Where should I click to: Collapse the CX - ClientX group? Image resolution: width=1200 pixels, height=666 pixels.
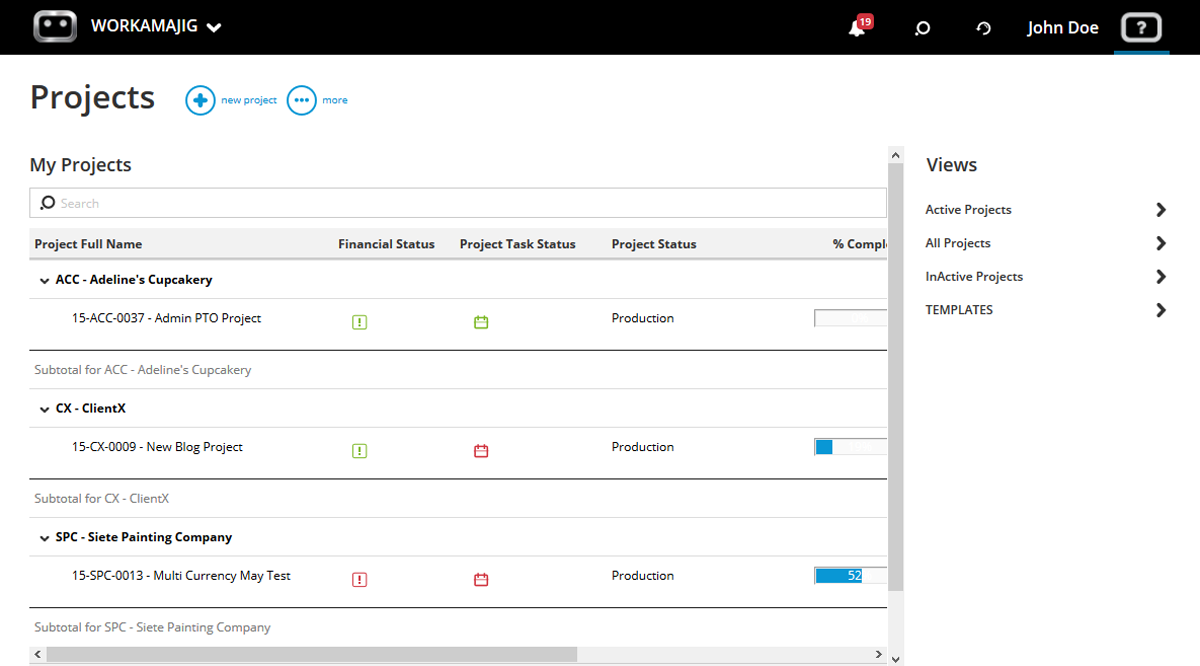[x=44, y=409]
